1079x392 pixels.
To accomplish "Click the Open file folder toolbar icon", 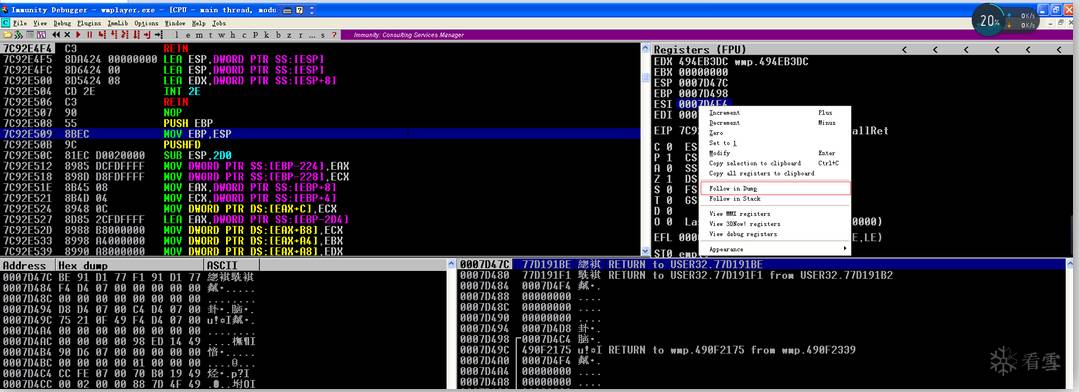I will click(8, 35).
